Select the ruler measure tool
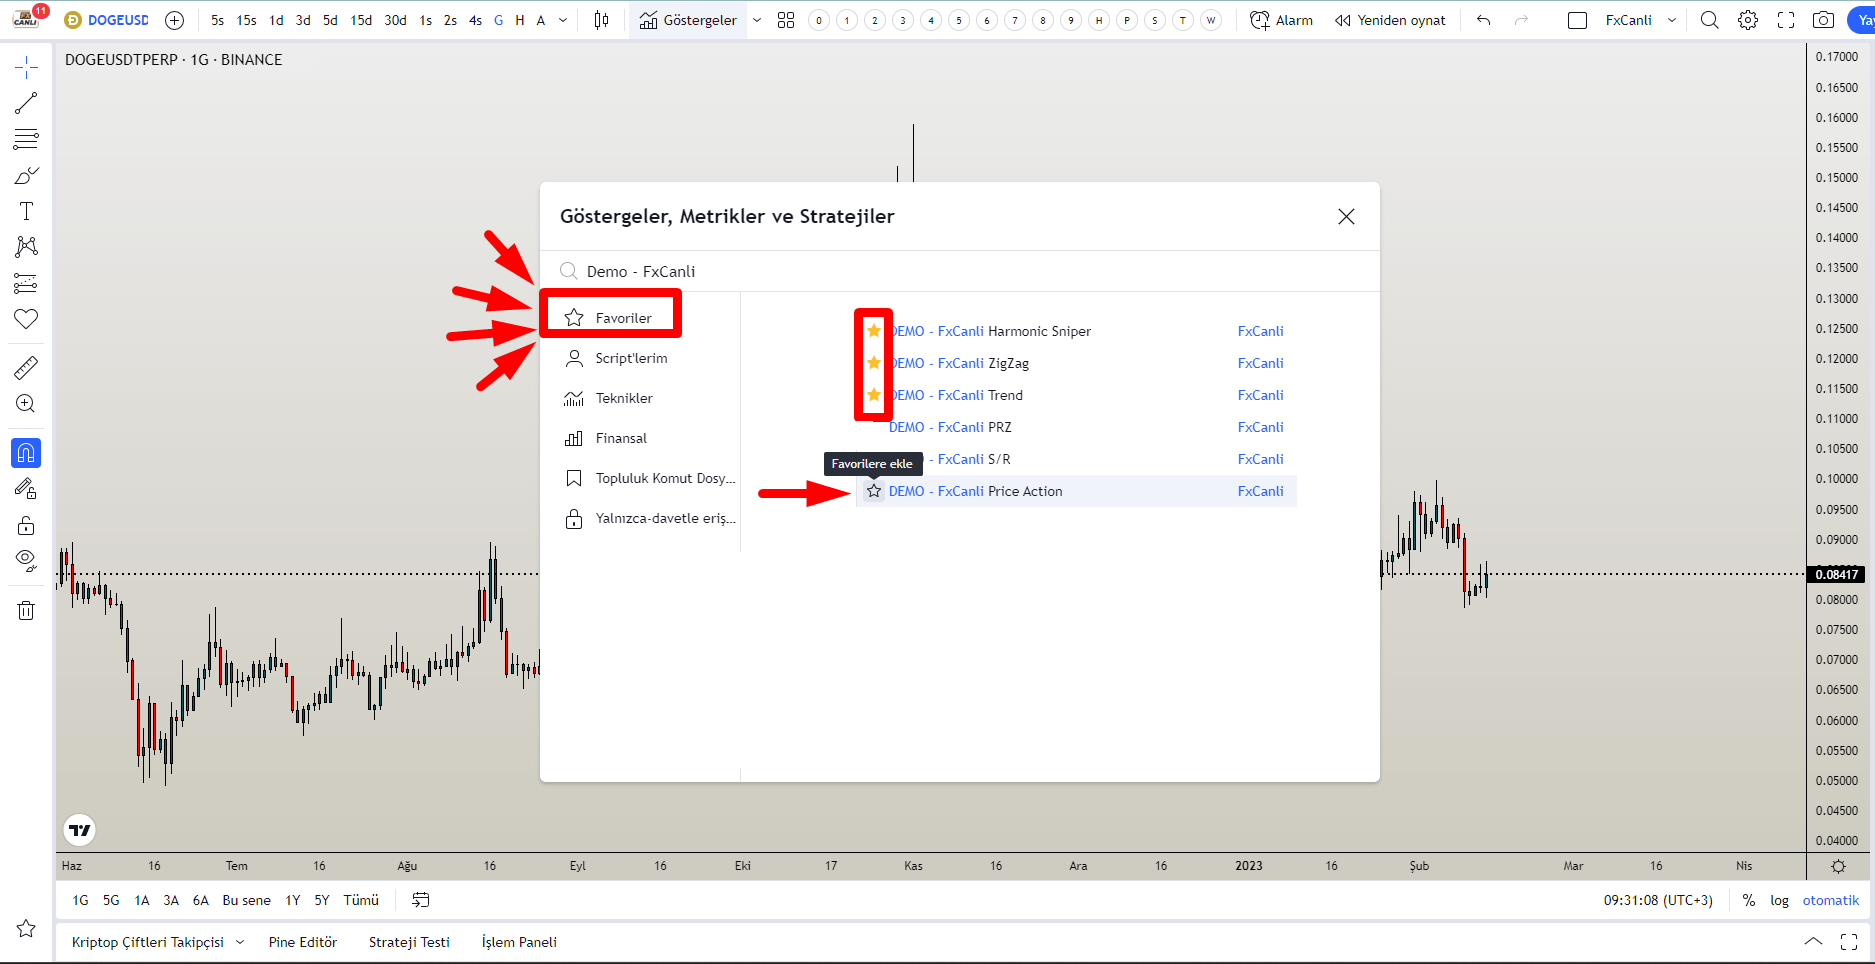This screenshot has width=1875, height=964. [26, 368]
